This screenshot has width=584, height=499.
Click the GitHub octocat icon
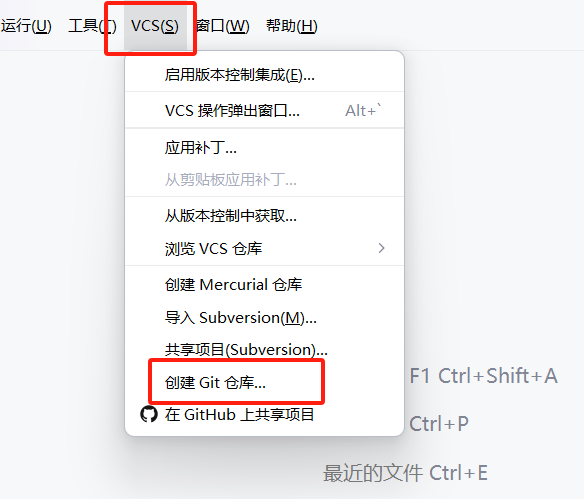point(149,414)
